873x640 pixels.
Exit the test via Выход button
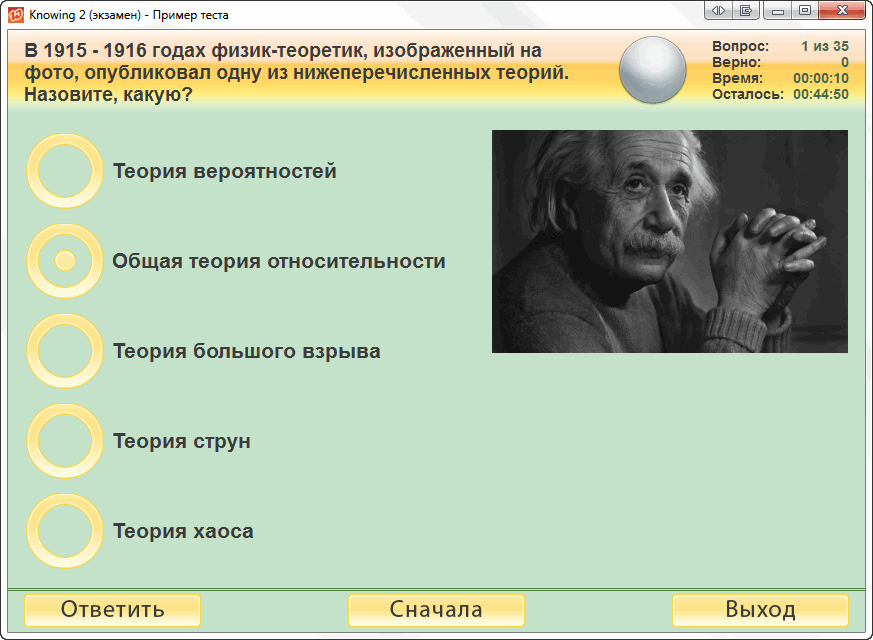(x=760, y=610)
